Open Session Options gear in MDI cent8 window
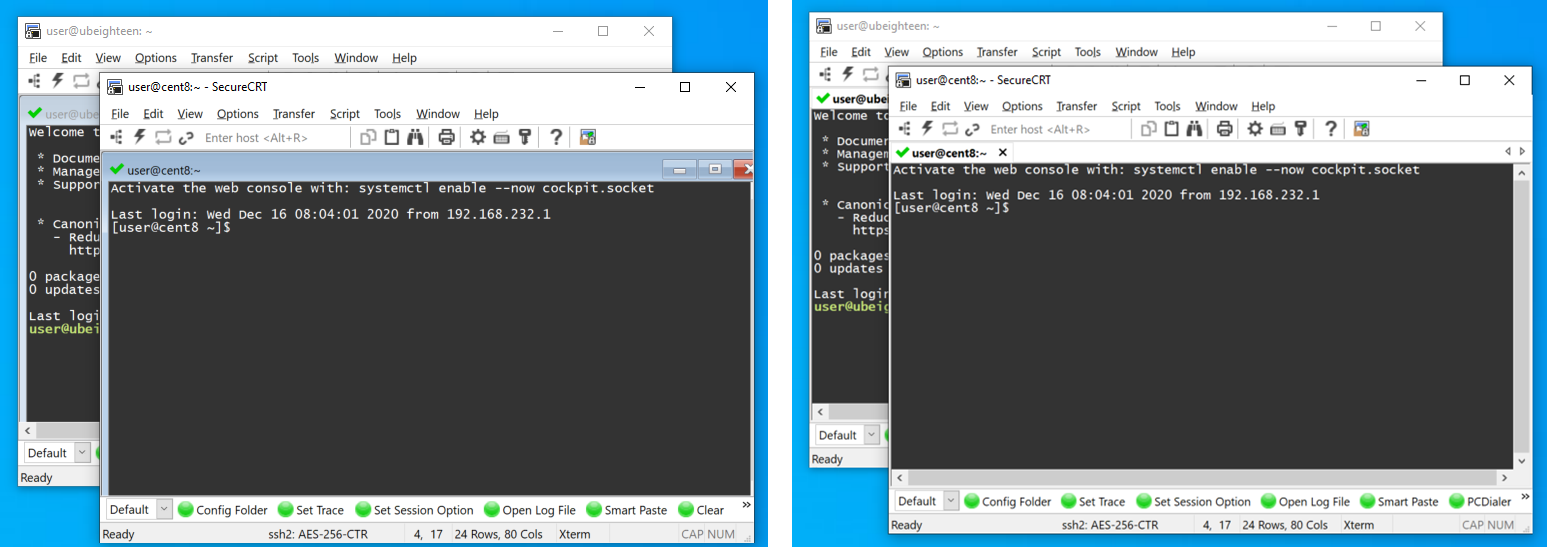 tap(478, 138)
